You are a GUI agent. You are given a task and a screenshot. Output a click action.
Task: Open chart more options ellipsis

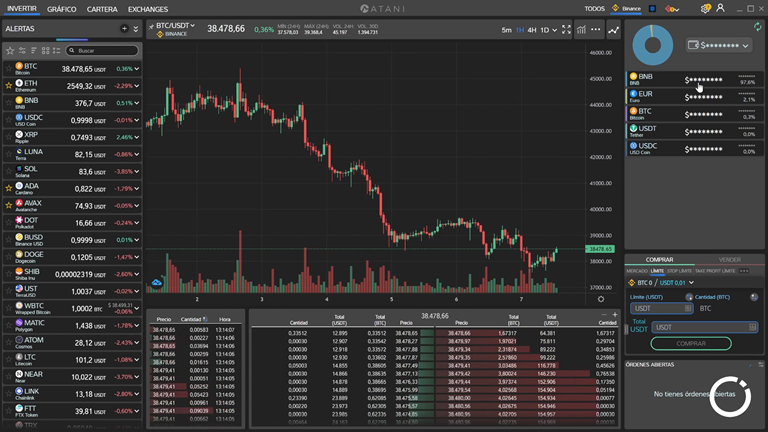click(x=596, y=30)
